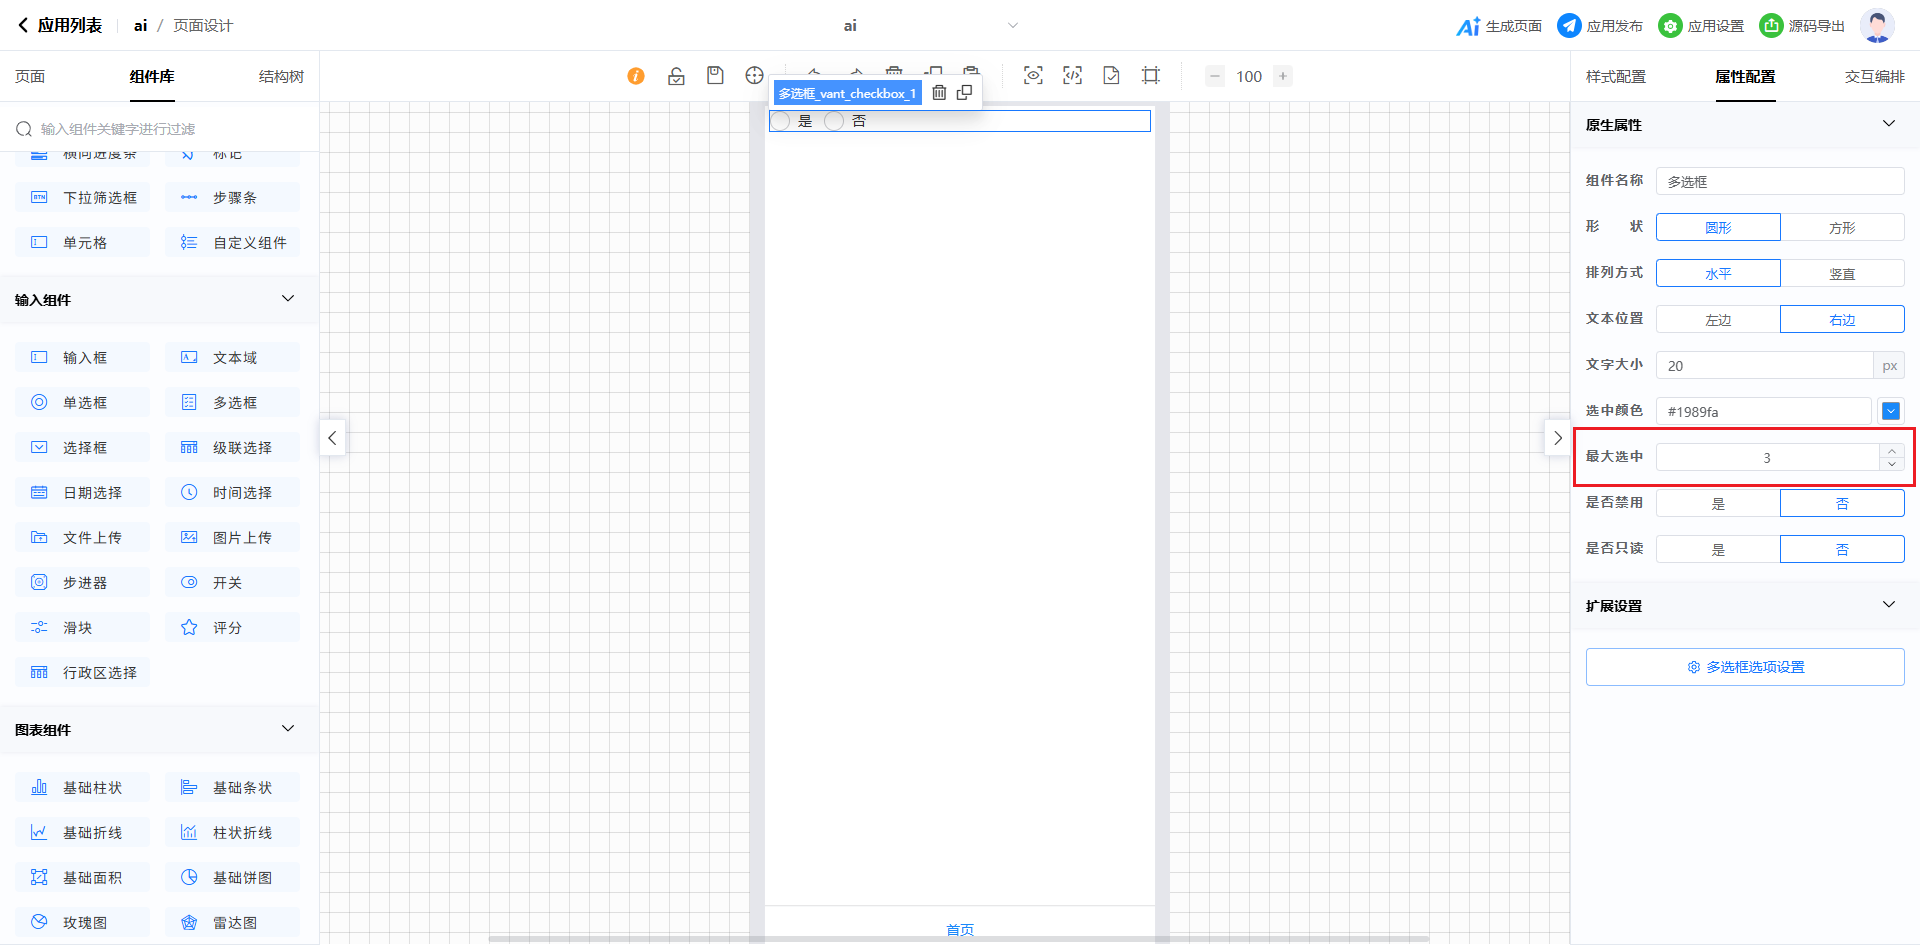
Task: Click the zoom in plus button
Action: (1283, 76)
